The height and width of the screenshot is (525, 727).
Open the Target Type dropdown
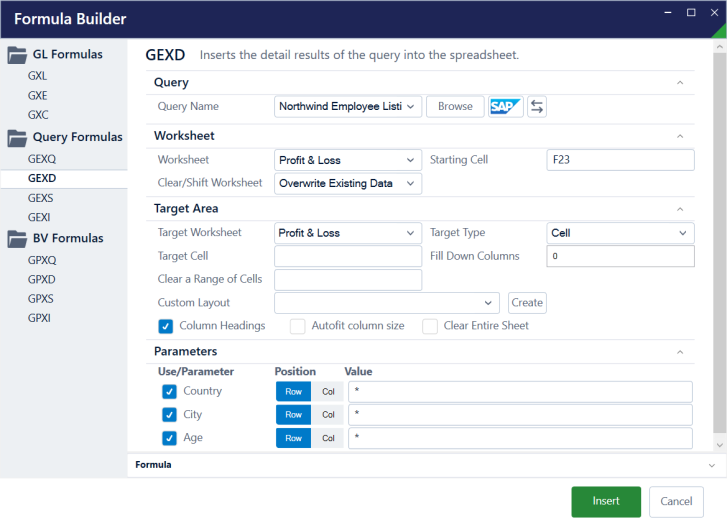click(620, 233)
